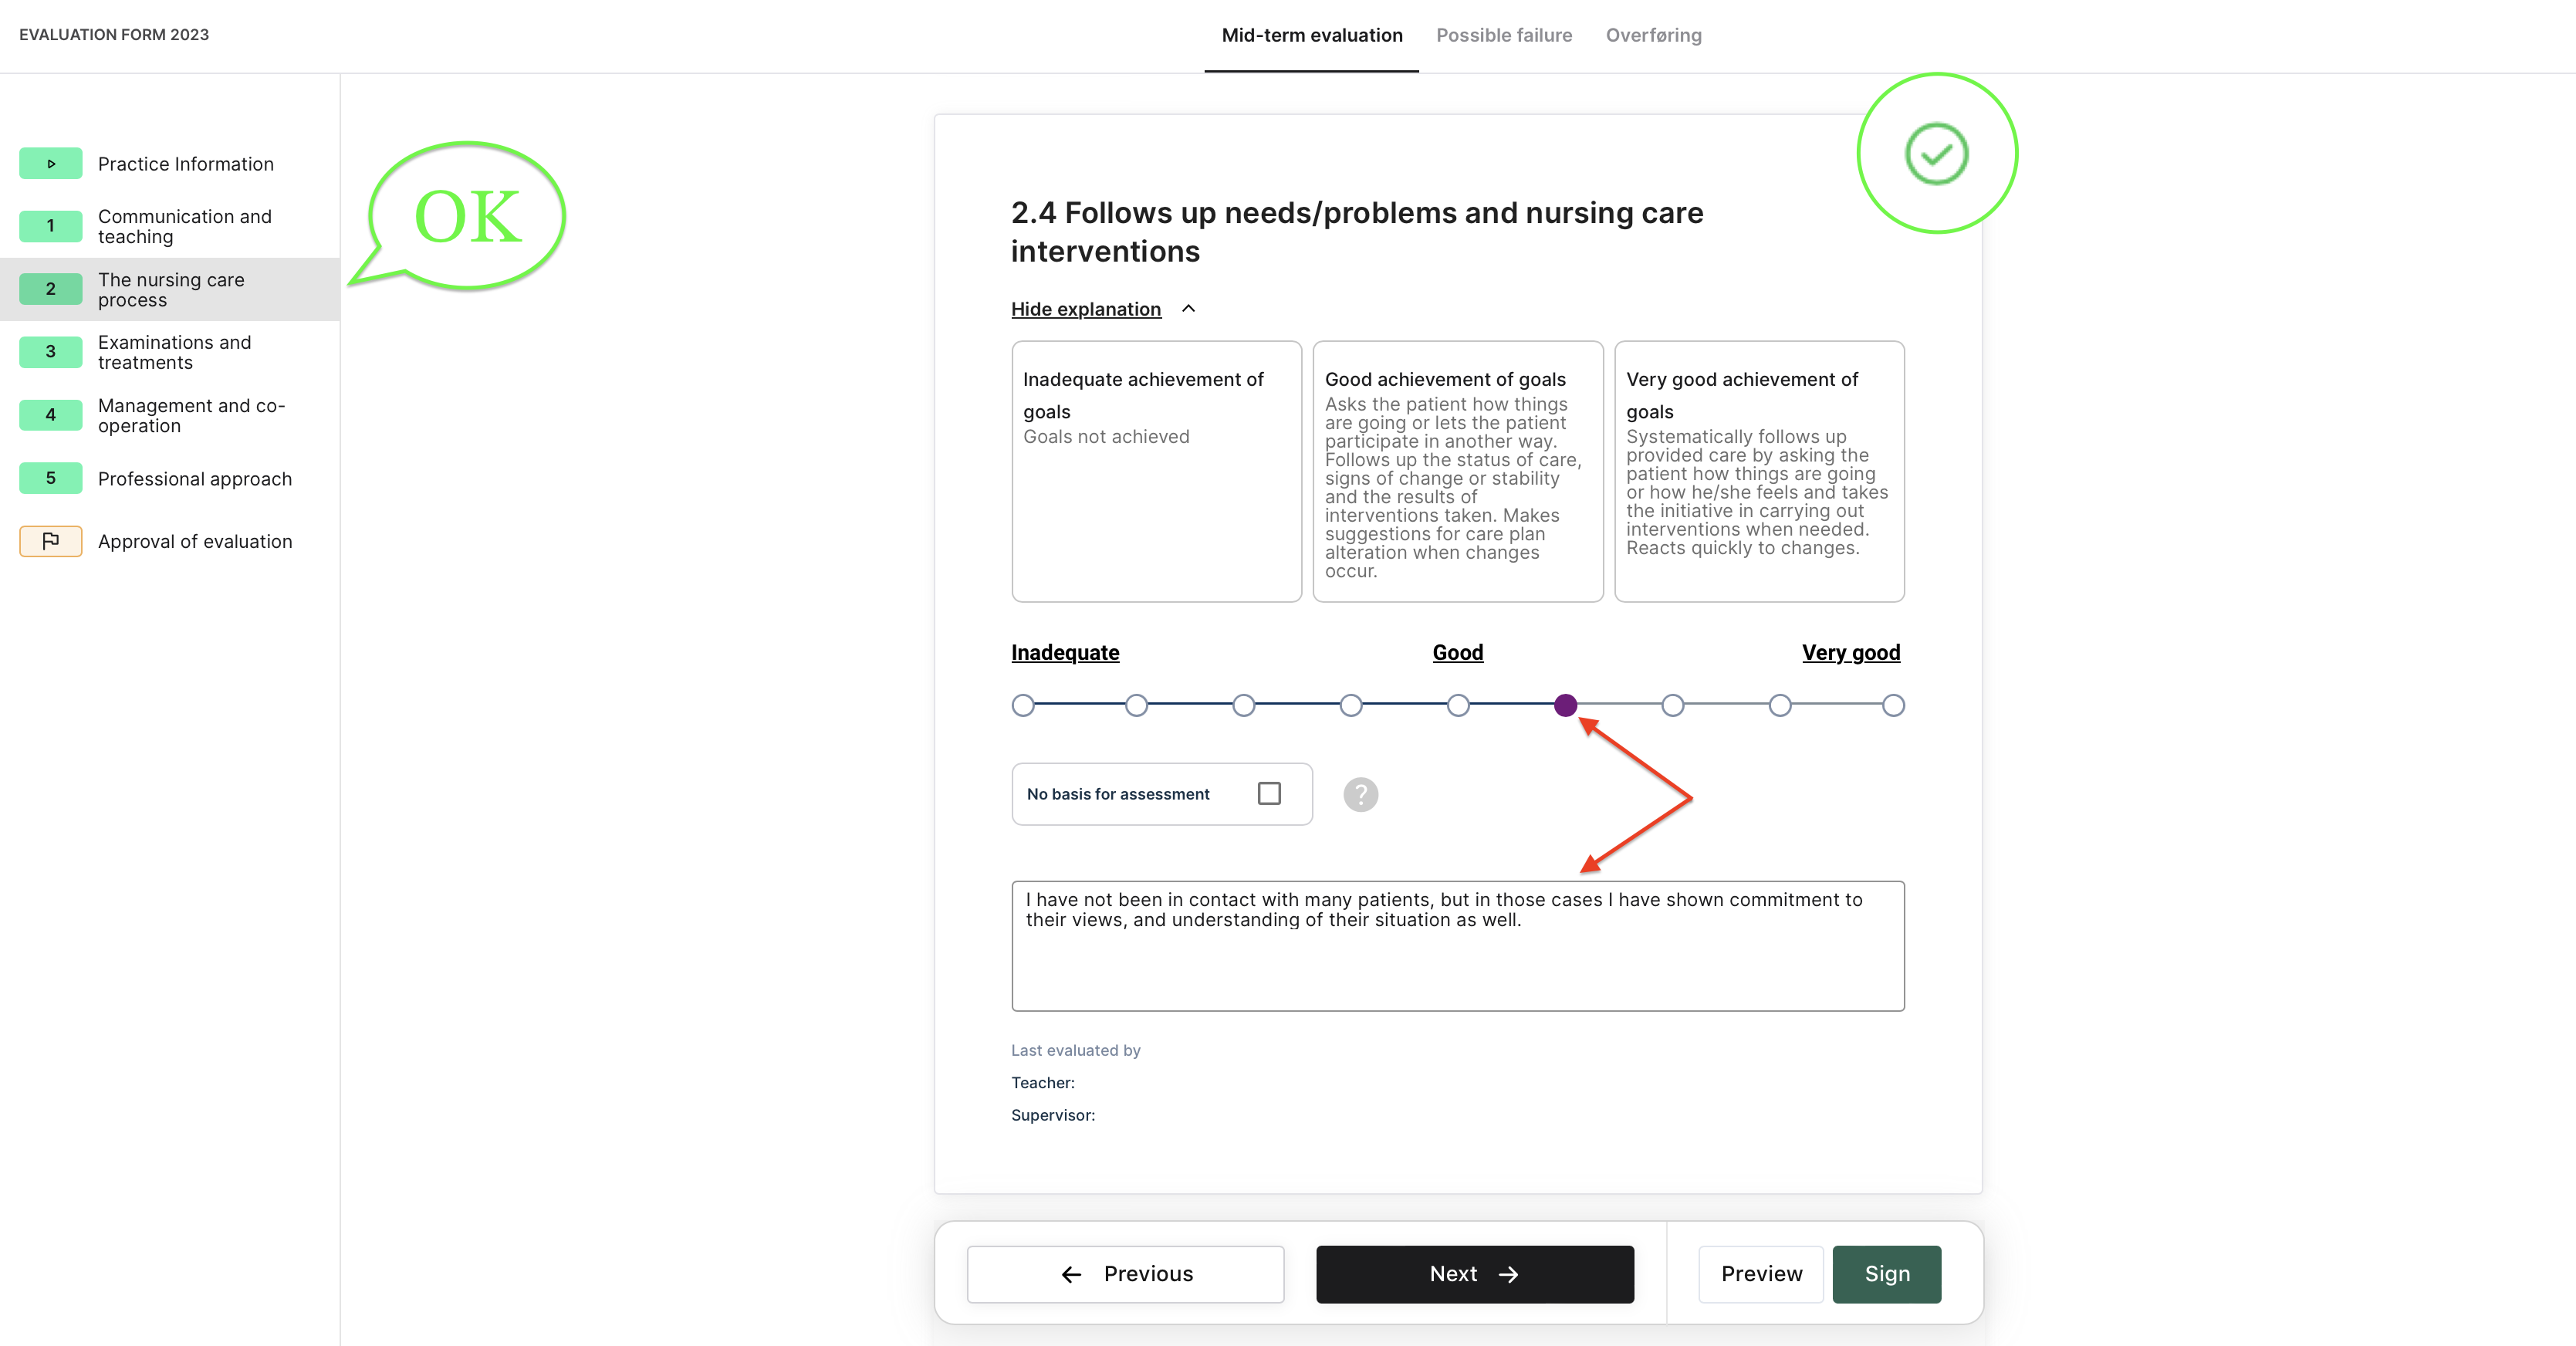Open The nursing care process section
Viewport: 2576px width, 1346px height.
171,289
